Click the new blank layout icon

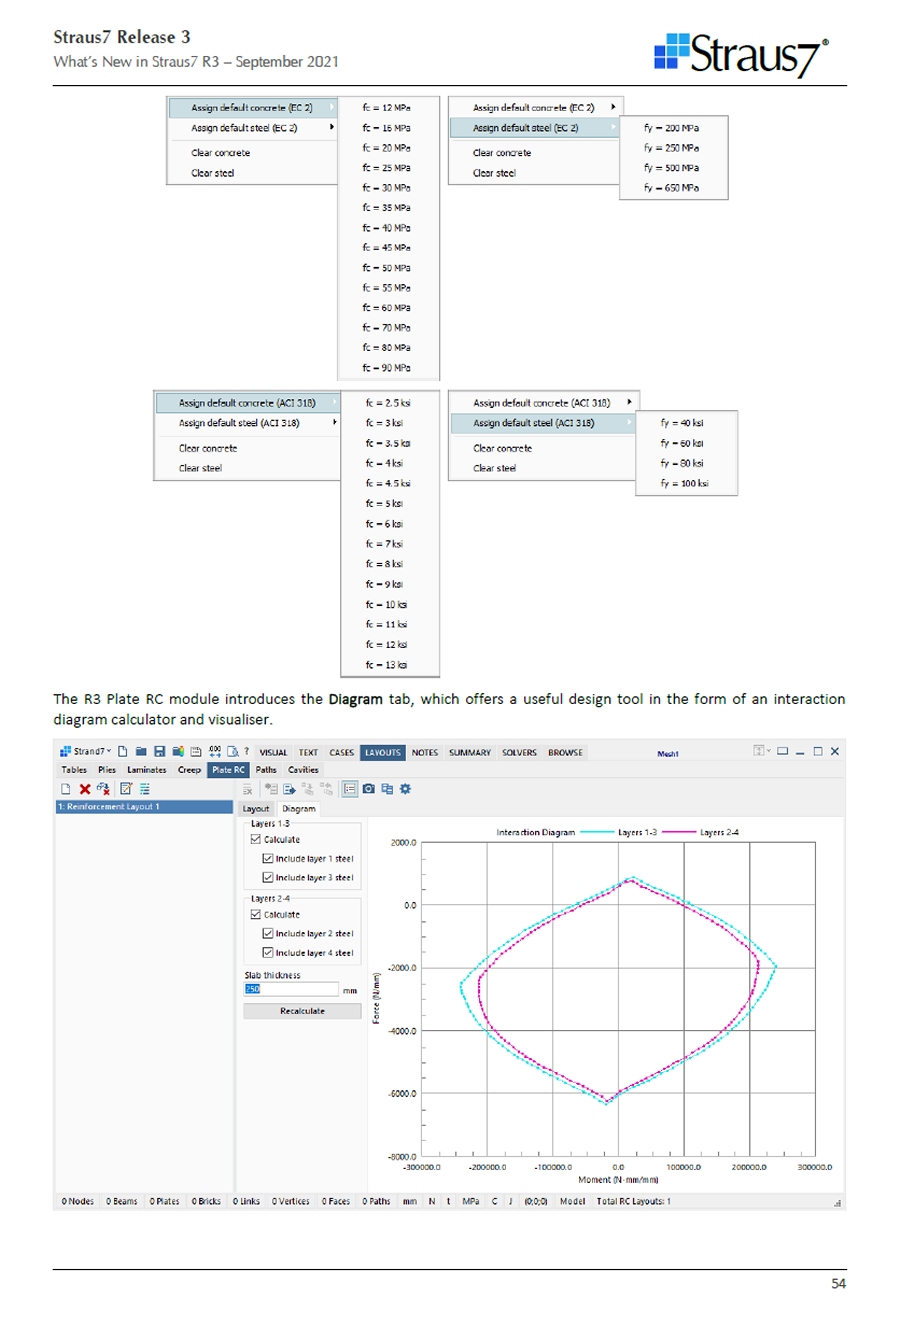coord(66,789)
